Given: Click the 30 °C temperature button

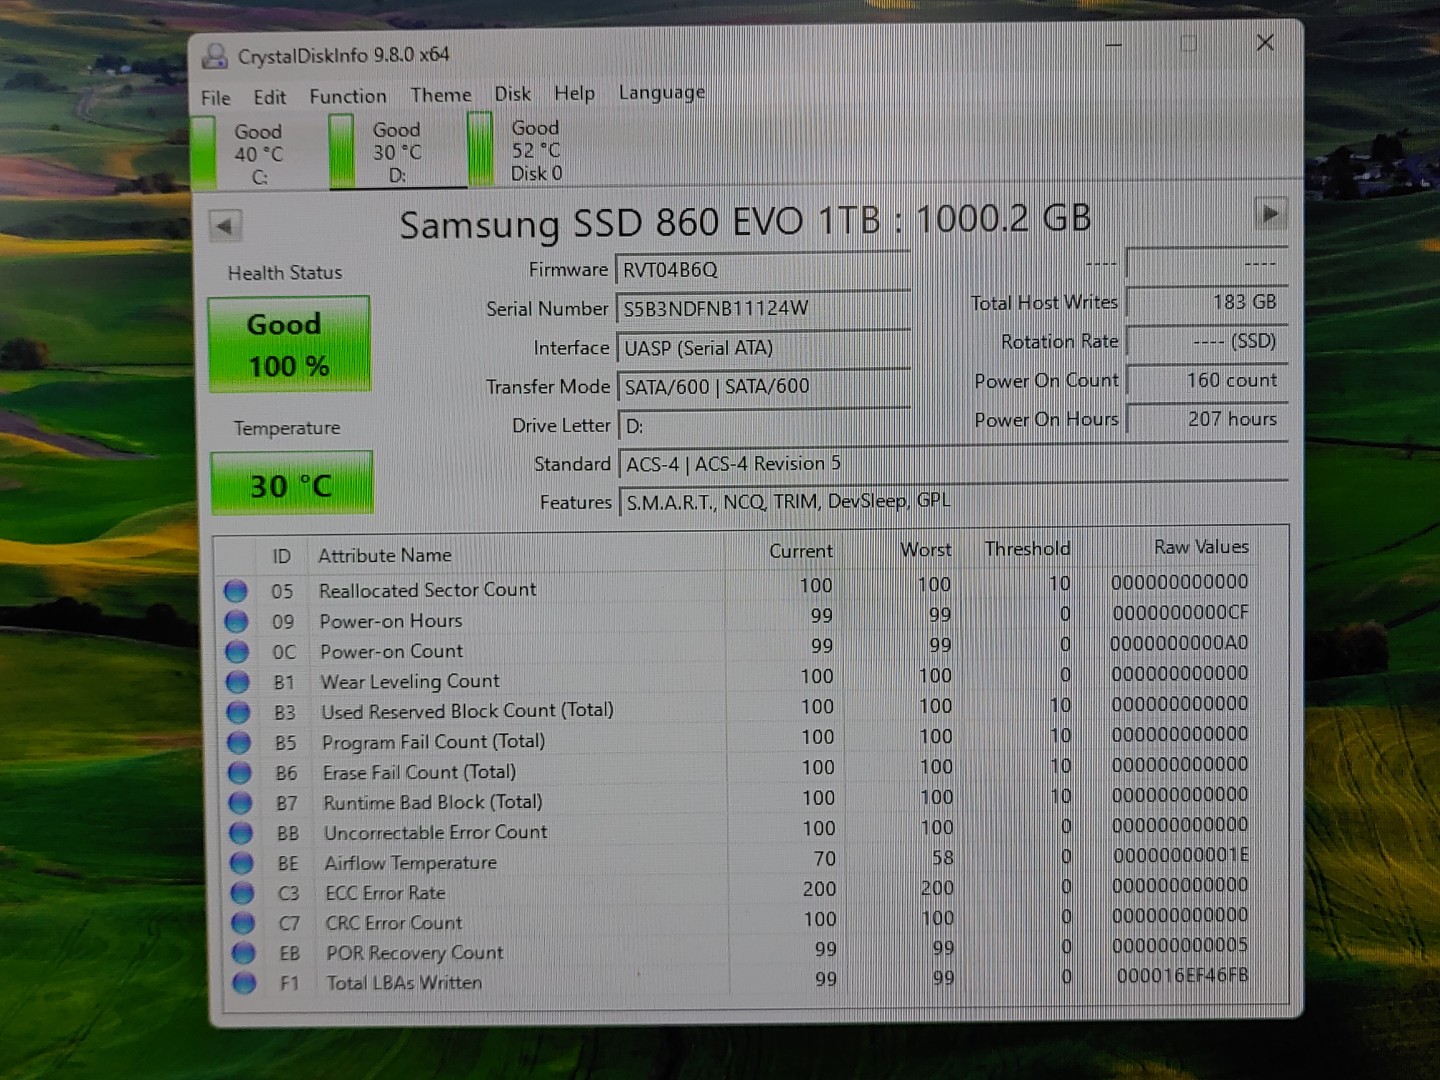Looking at the screenshot, I should click(x=291, y=484).
